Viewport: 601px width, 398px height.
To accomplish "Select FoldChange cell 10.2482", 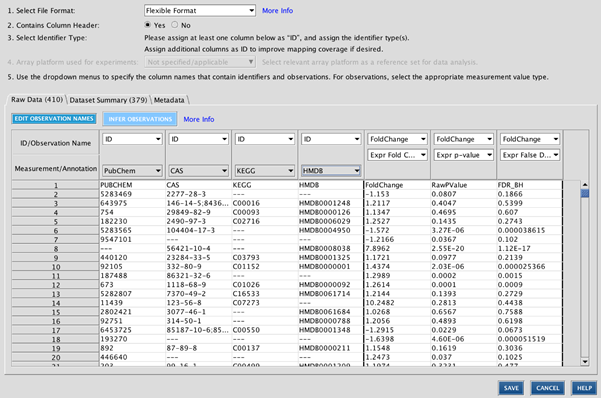I will tap(397, 303).
